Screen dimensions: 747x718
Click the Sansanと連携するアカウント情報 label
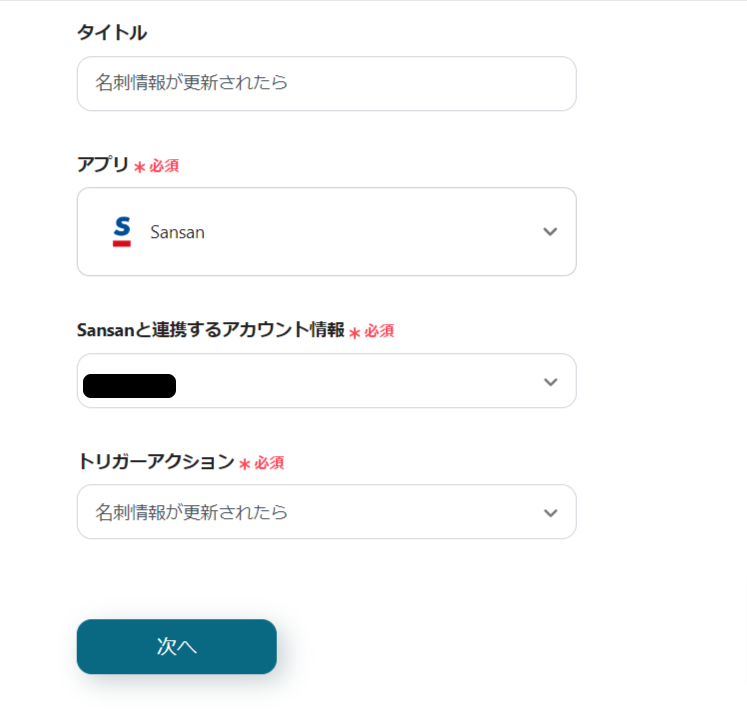(x=210, y=330)
